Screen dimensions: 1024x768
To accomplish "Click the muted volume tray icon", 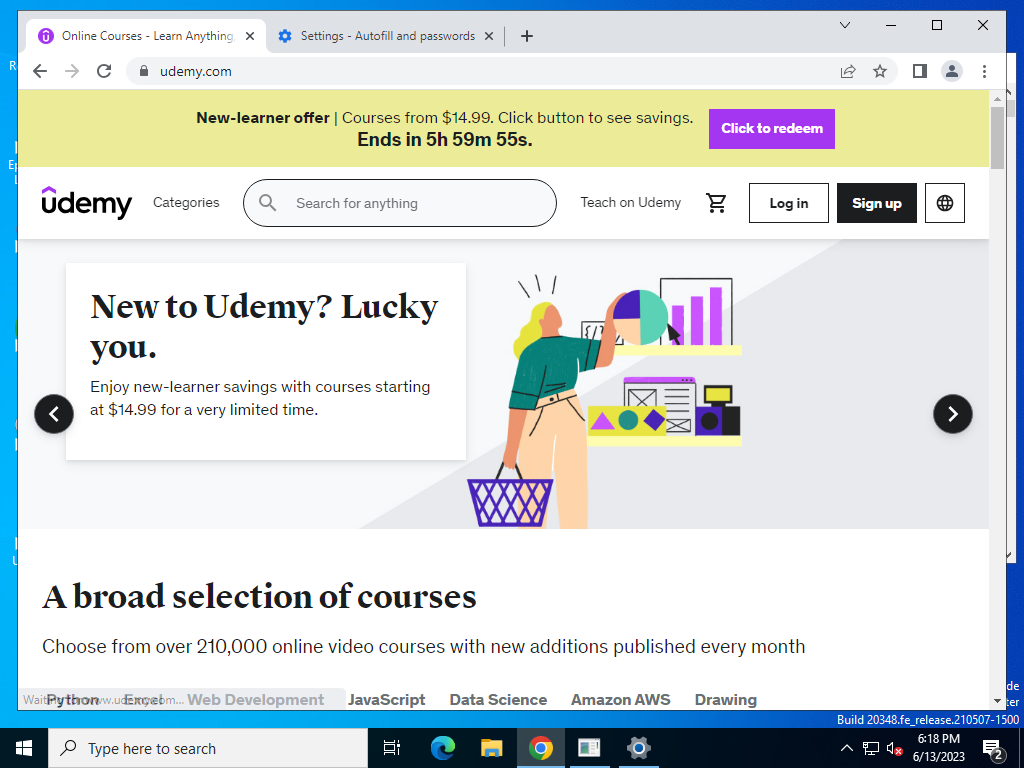I will point(894,748).
